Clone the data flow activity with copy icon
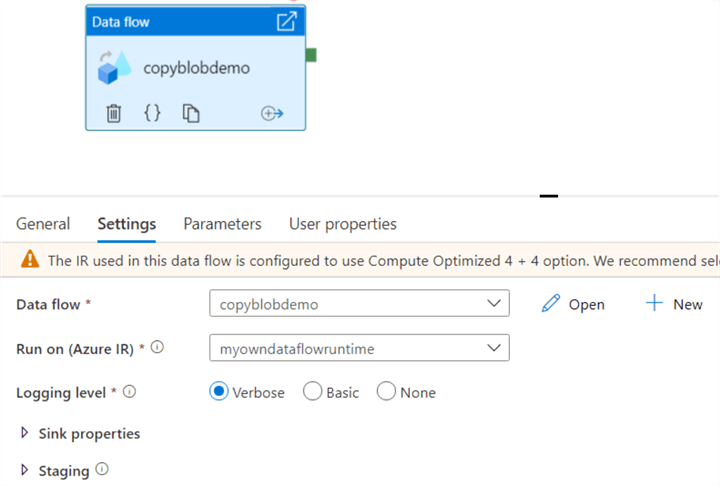Viewport: 720px width, 487px height. click(x=191, y=113)
